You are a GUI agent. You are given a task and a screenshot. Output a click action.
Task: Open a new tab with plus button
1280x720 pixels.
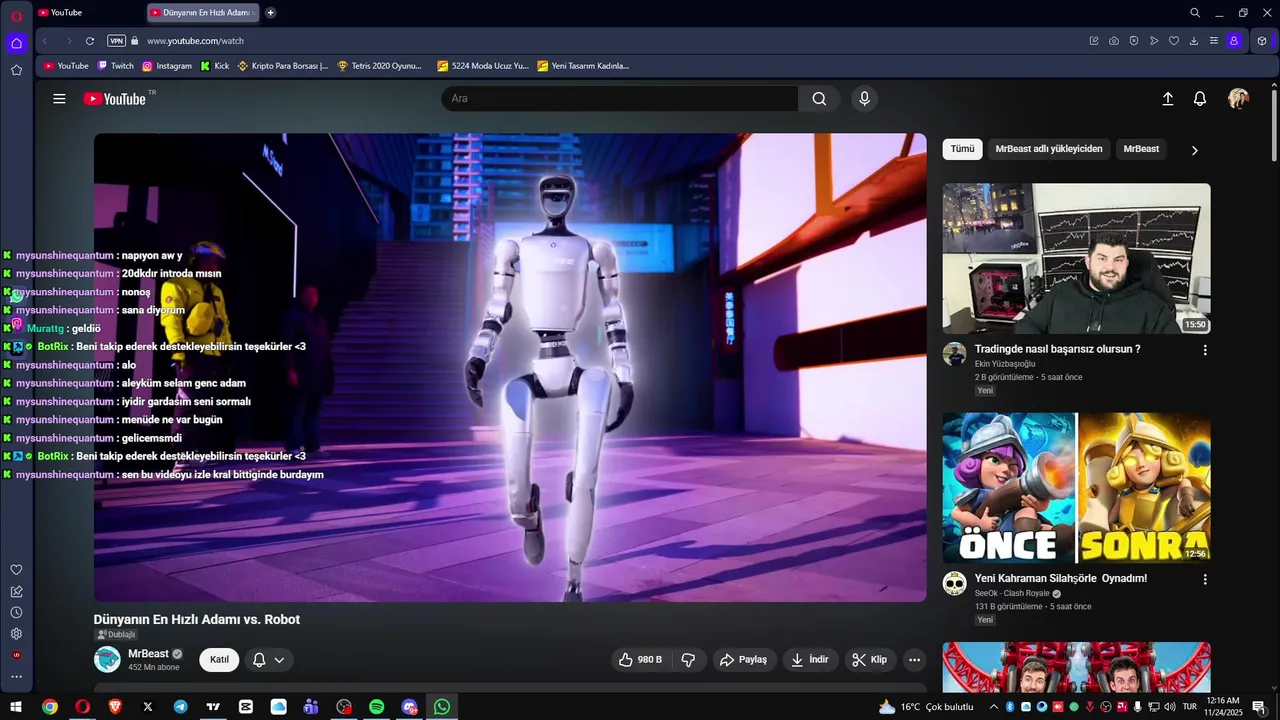coord(271,13)
